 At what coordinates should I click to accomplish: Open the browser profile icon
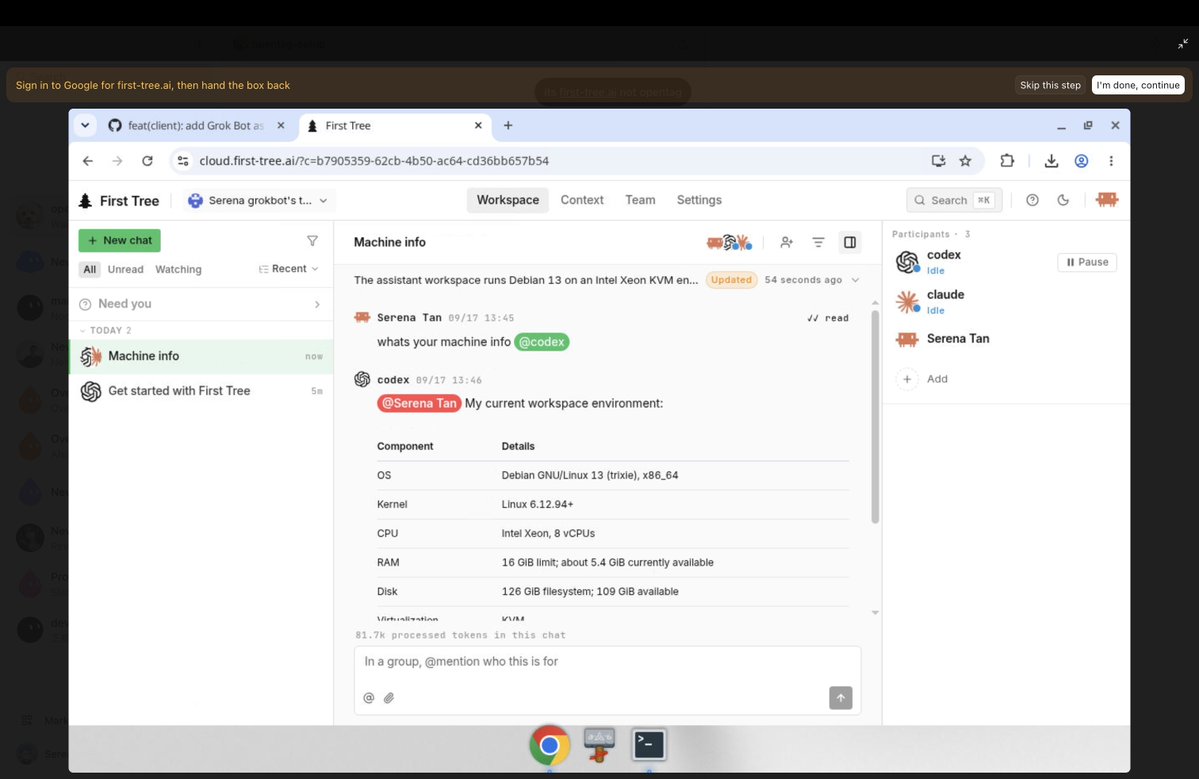point(1081,161)
